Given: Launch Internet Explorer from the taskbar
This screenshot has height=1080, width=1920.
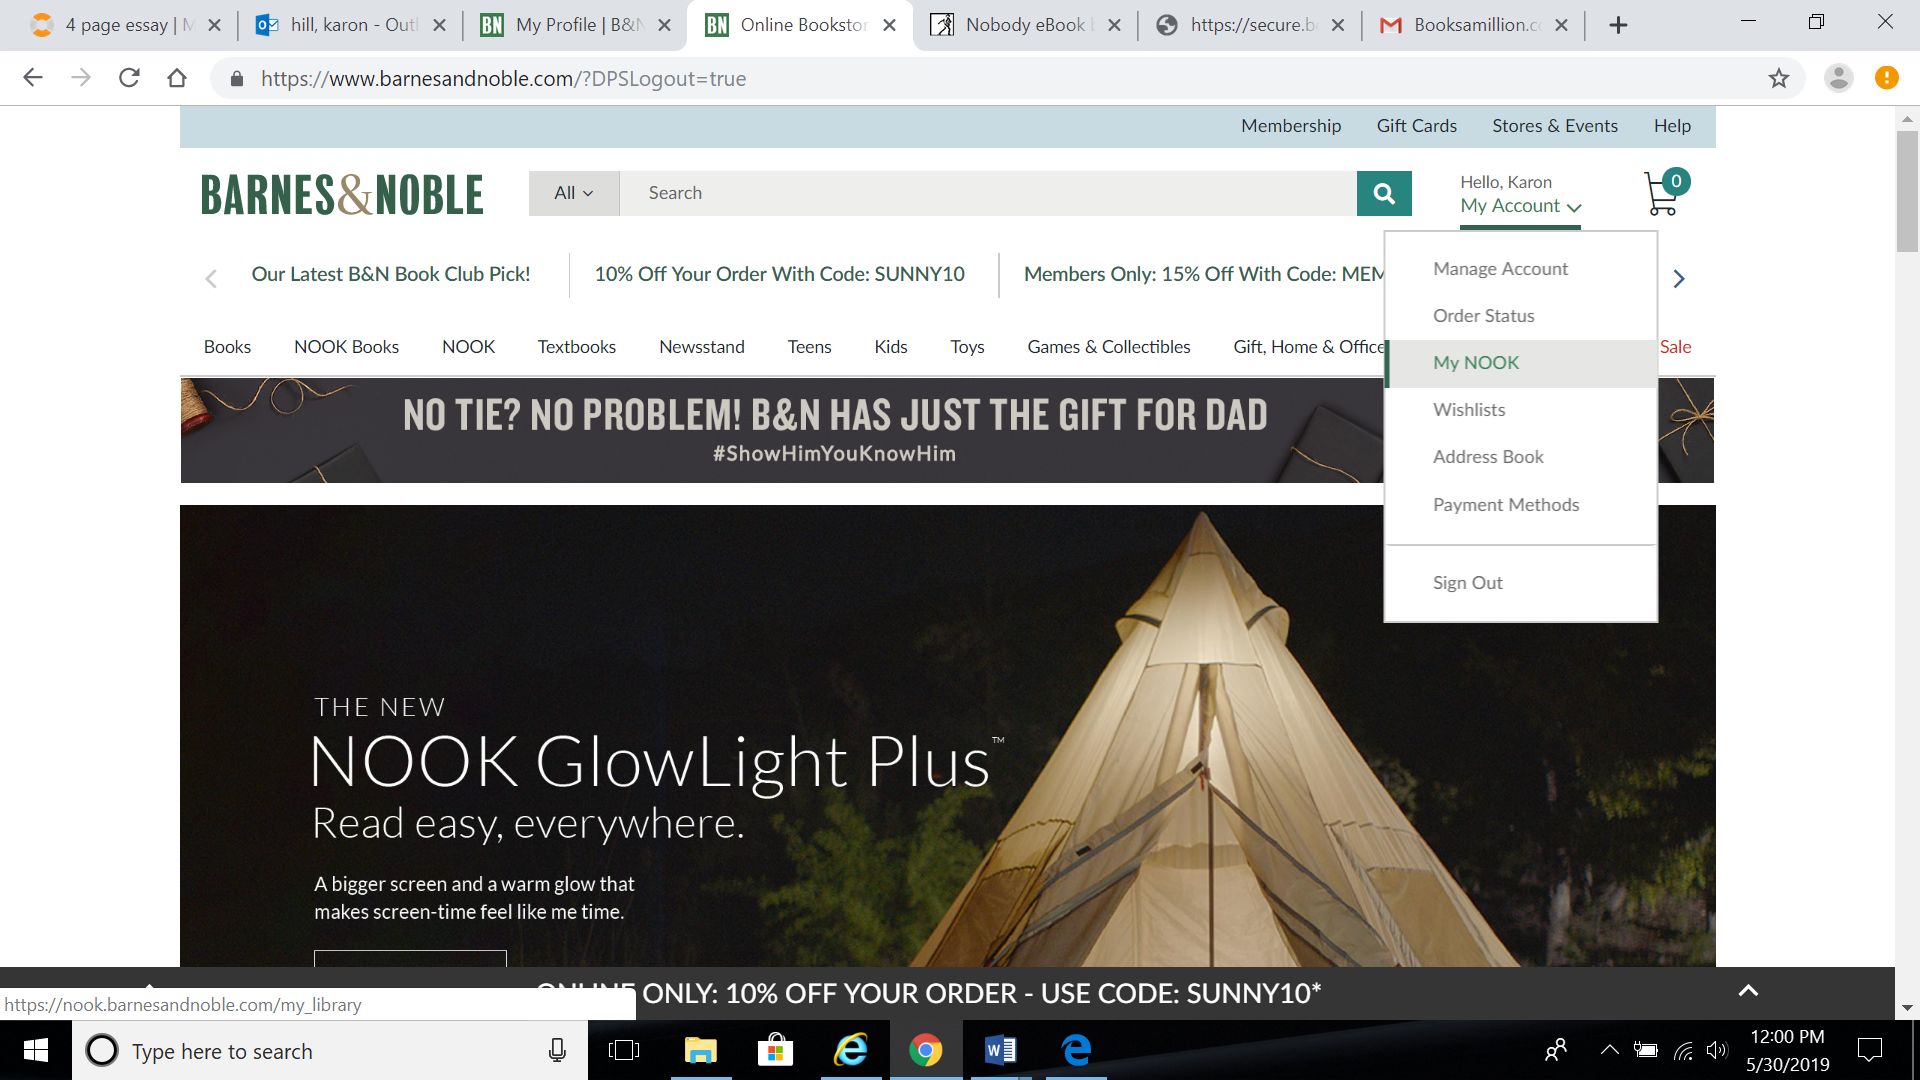Looking at the screenshot, I should pyautogui.click(x=851, y=1050).
